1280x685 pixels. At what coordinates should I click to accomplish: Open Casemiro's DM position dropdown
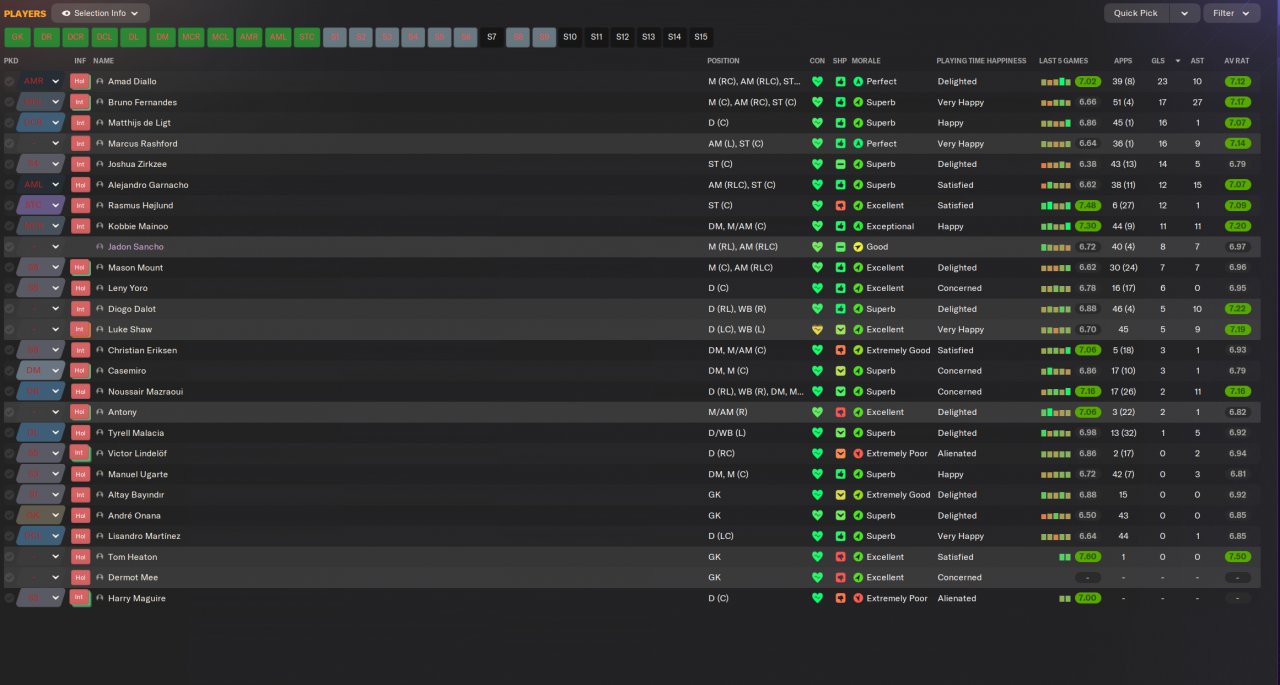[x=41, y=371]
